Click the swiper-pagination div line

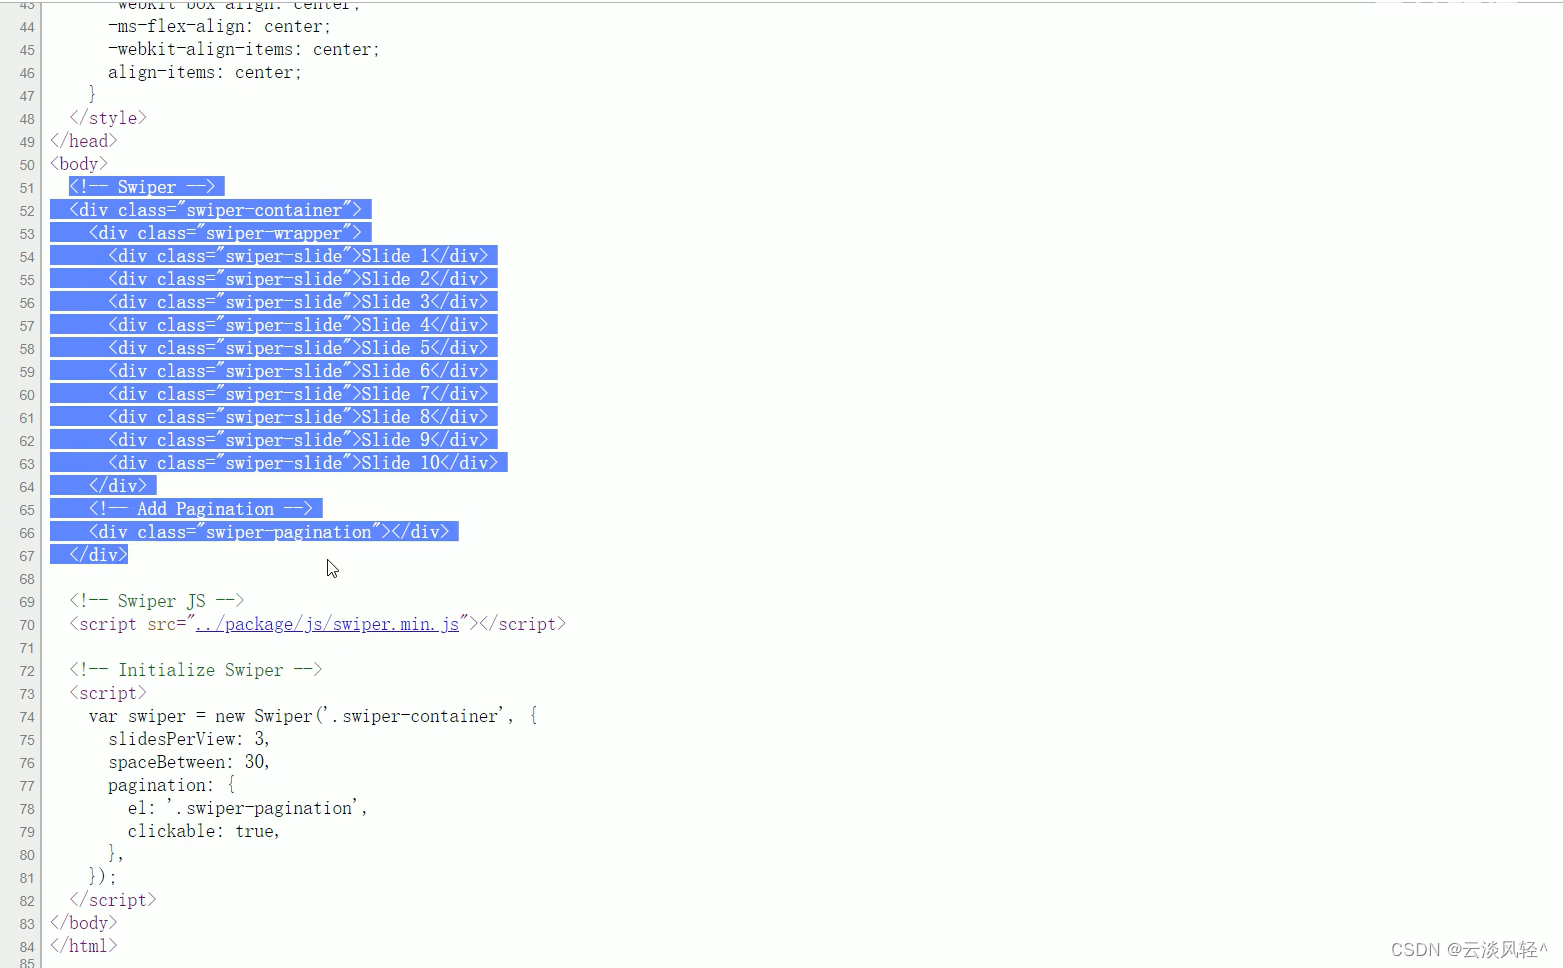(x=269, y=532)
